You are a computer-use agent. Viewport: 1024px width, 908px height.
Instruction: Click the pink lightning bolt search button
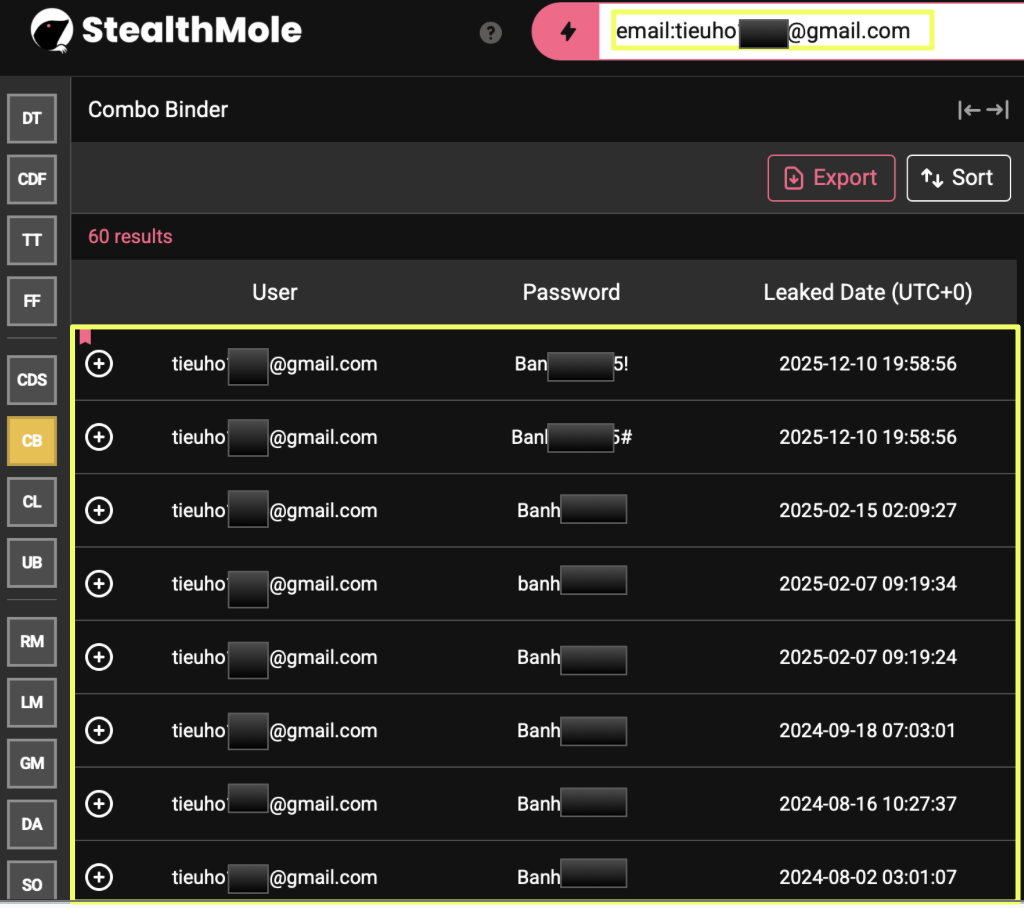(x=568, y=31)
